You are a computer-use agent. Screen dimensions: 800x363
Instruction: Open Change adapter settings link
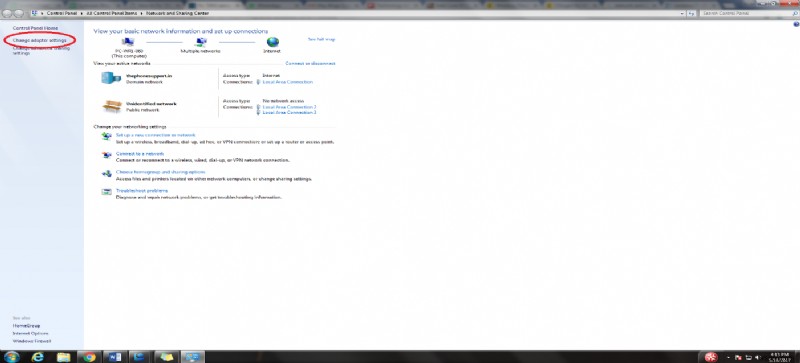(39, 40)
